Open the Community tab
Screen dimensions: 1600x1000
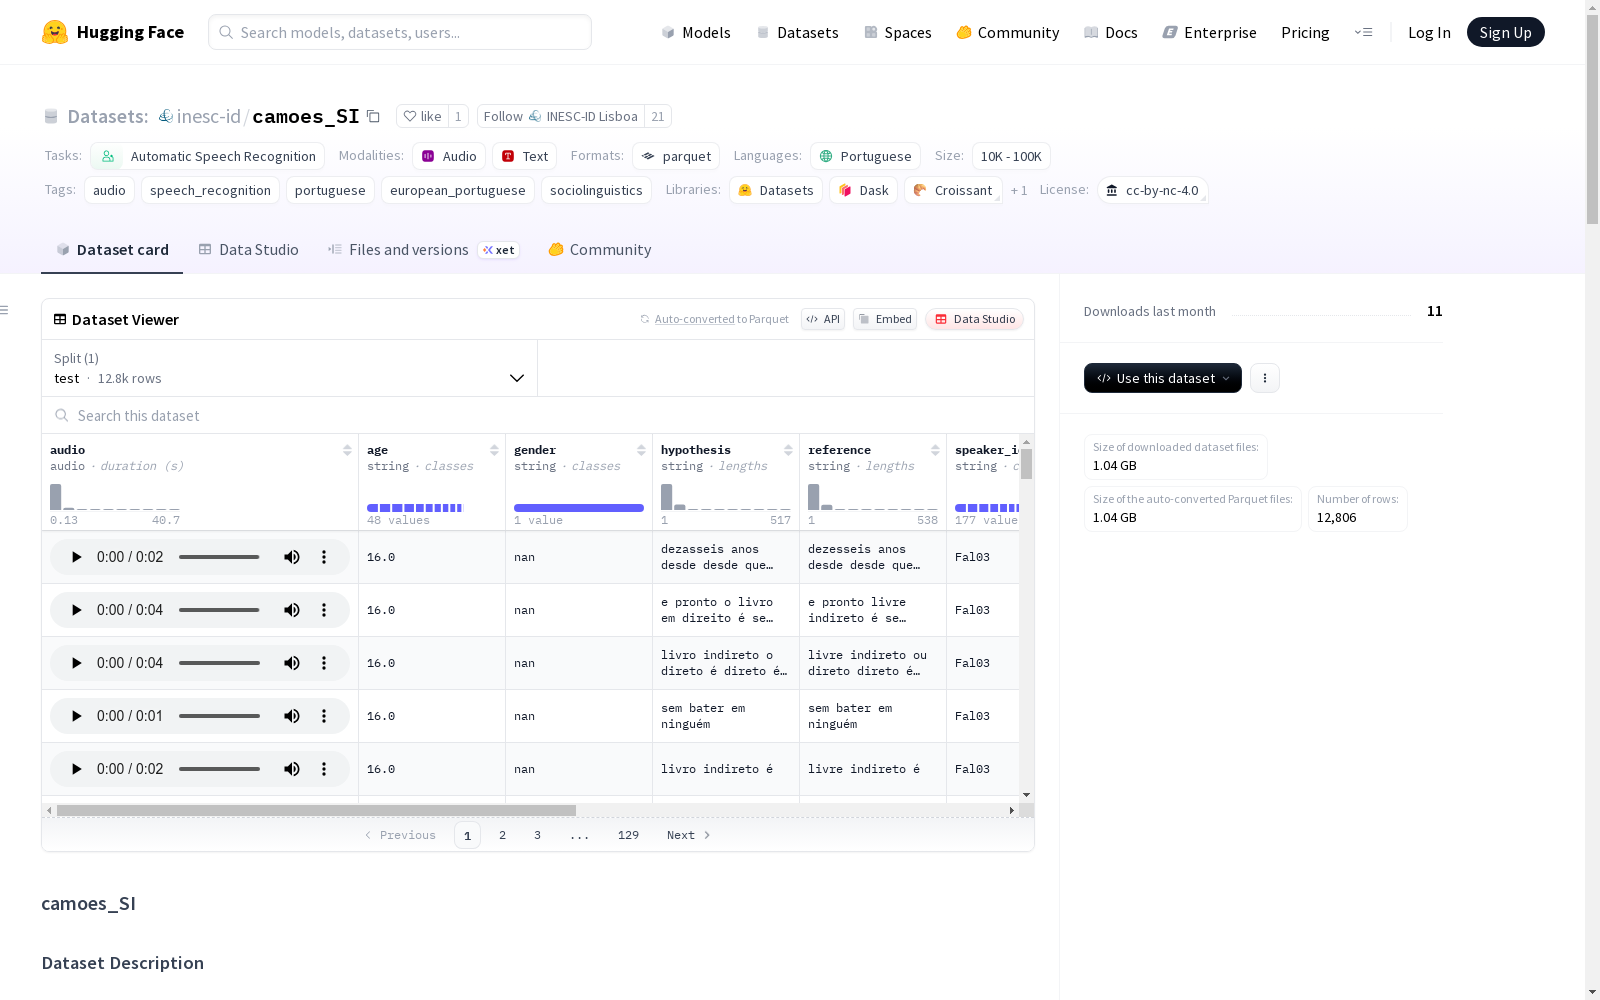[x=600, y=250]
